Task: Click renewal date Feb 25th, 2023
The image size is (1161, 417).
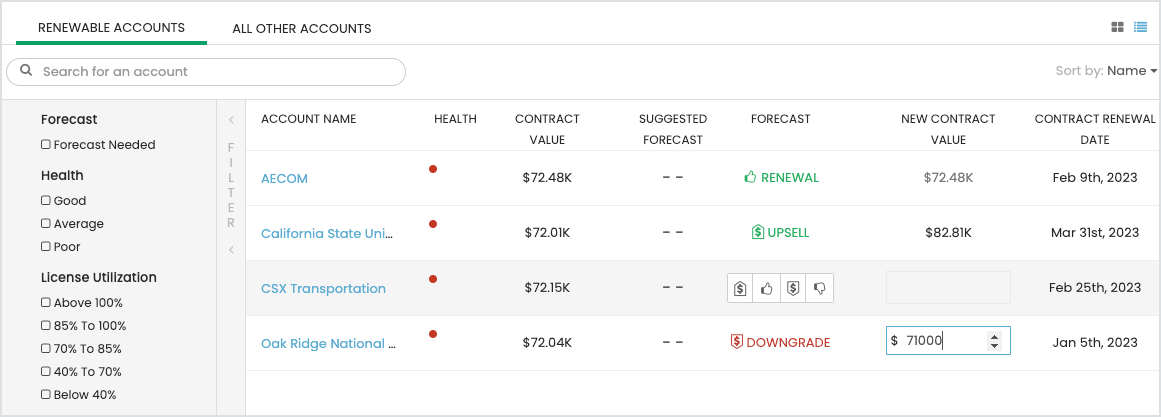Action: pyautogui.click(x=1095, y=287)
